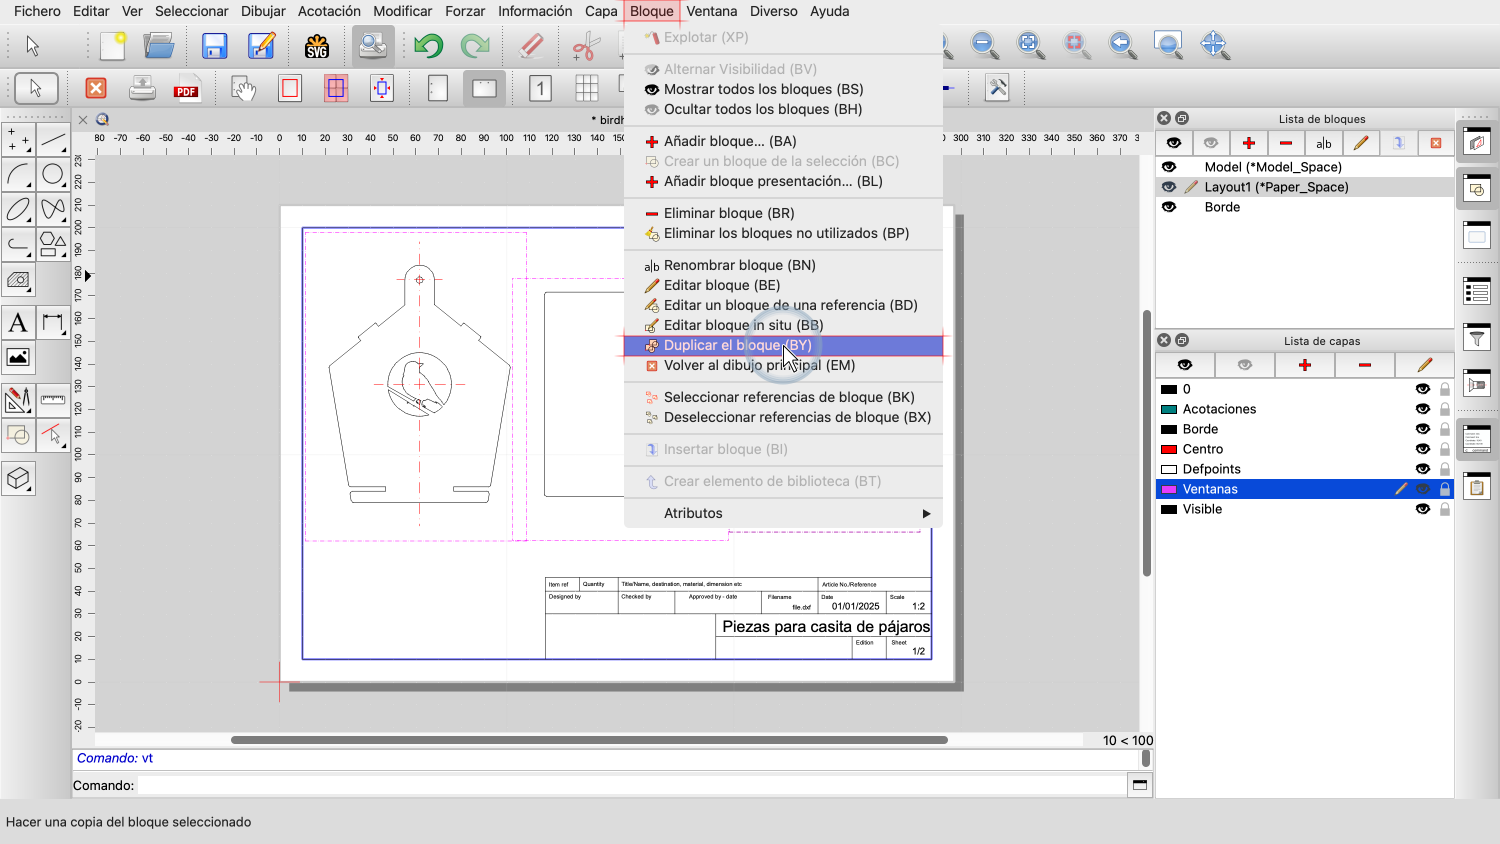Click the Comando input field
The image size is (1500, 844).
click(630, 785)
